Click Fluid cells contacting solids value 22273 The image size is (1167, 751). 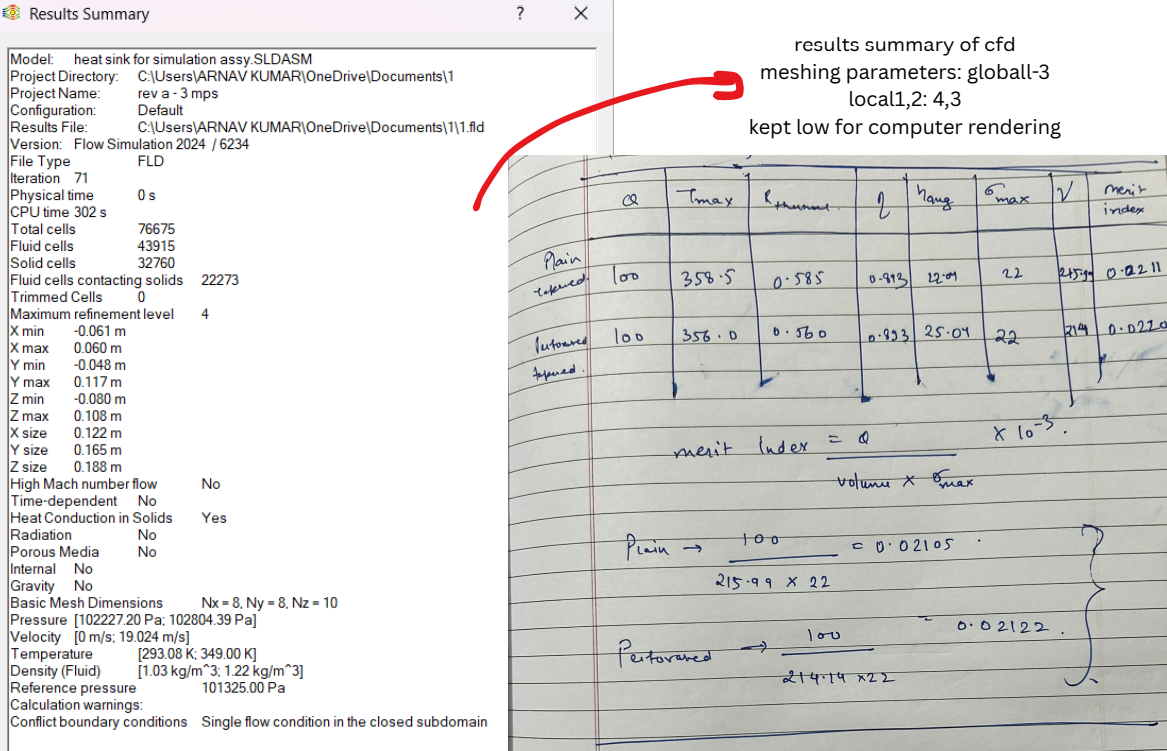[220, 281]
